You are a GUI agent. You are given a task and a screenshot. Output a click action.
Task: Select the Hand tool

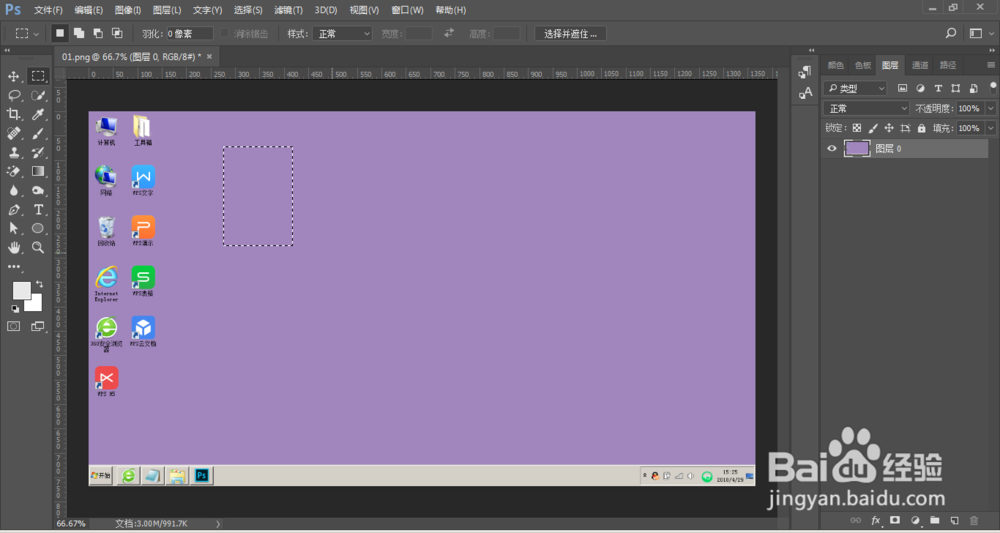click(13, 247)
